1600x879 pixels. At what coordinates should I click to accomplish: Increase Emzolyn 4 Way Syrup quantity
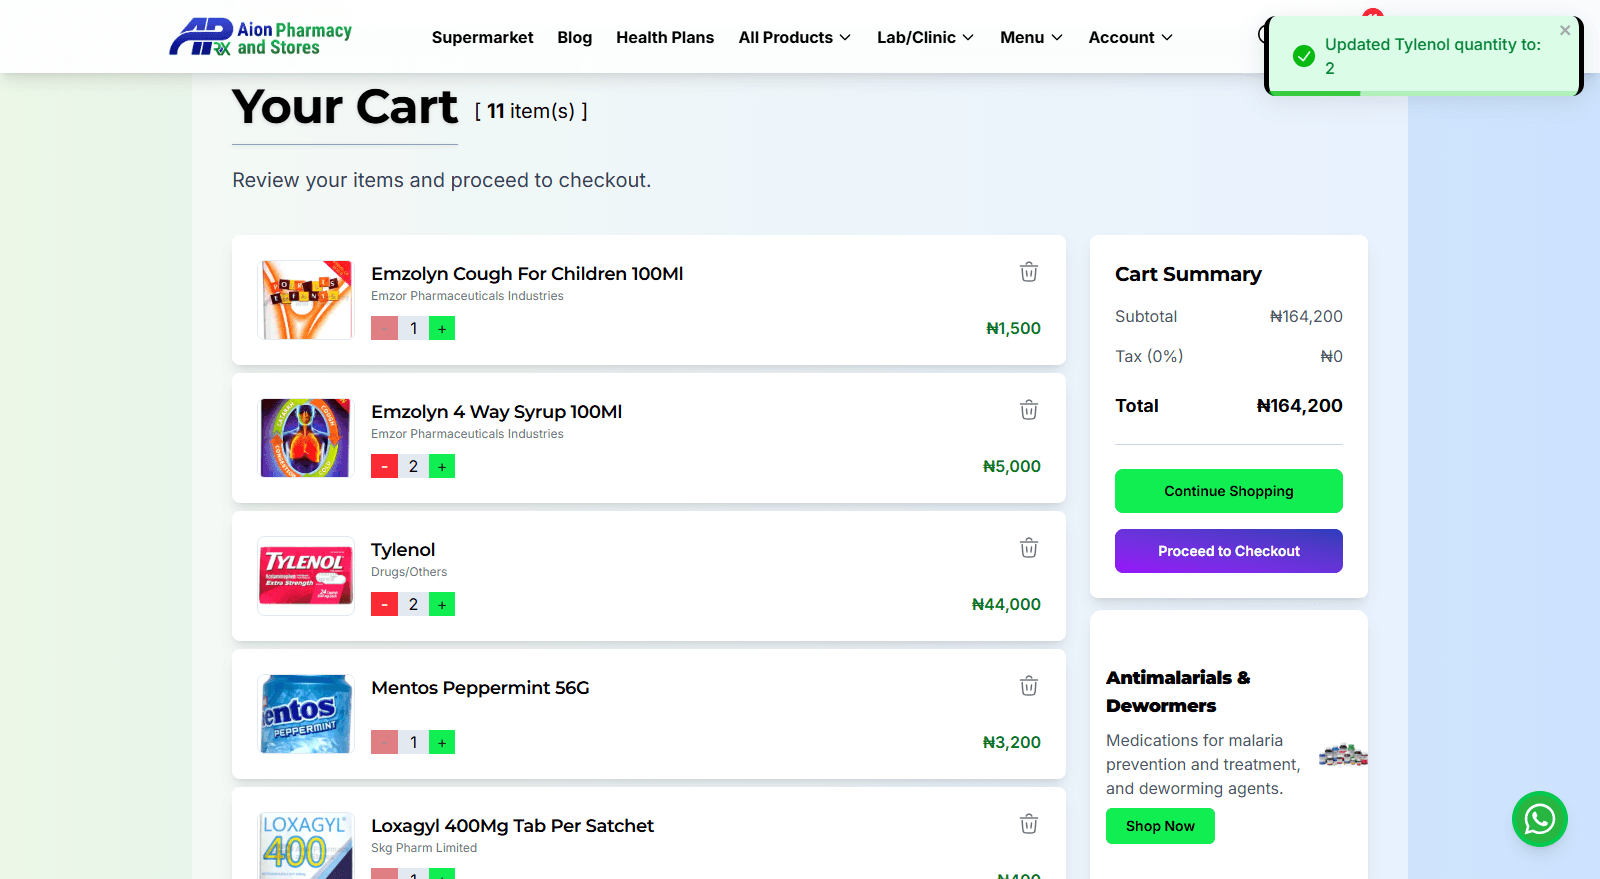click(442, 466)
